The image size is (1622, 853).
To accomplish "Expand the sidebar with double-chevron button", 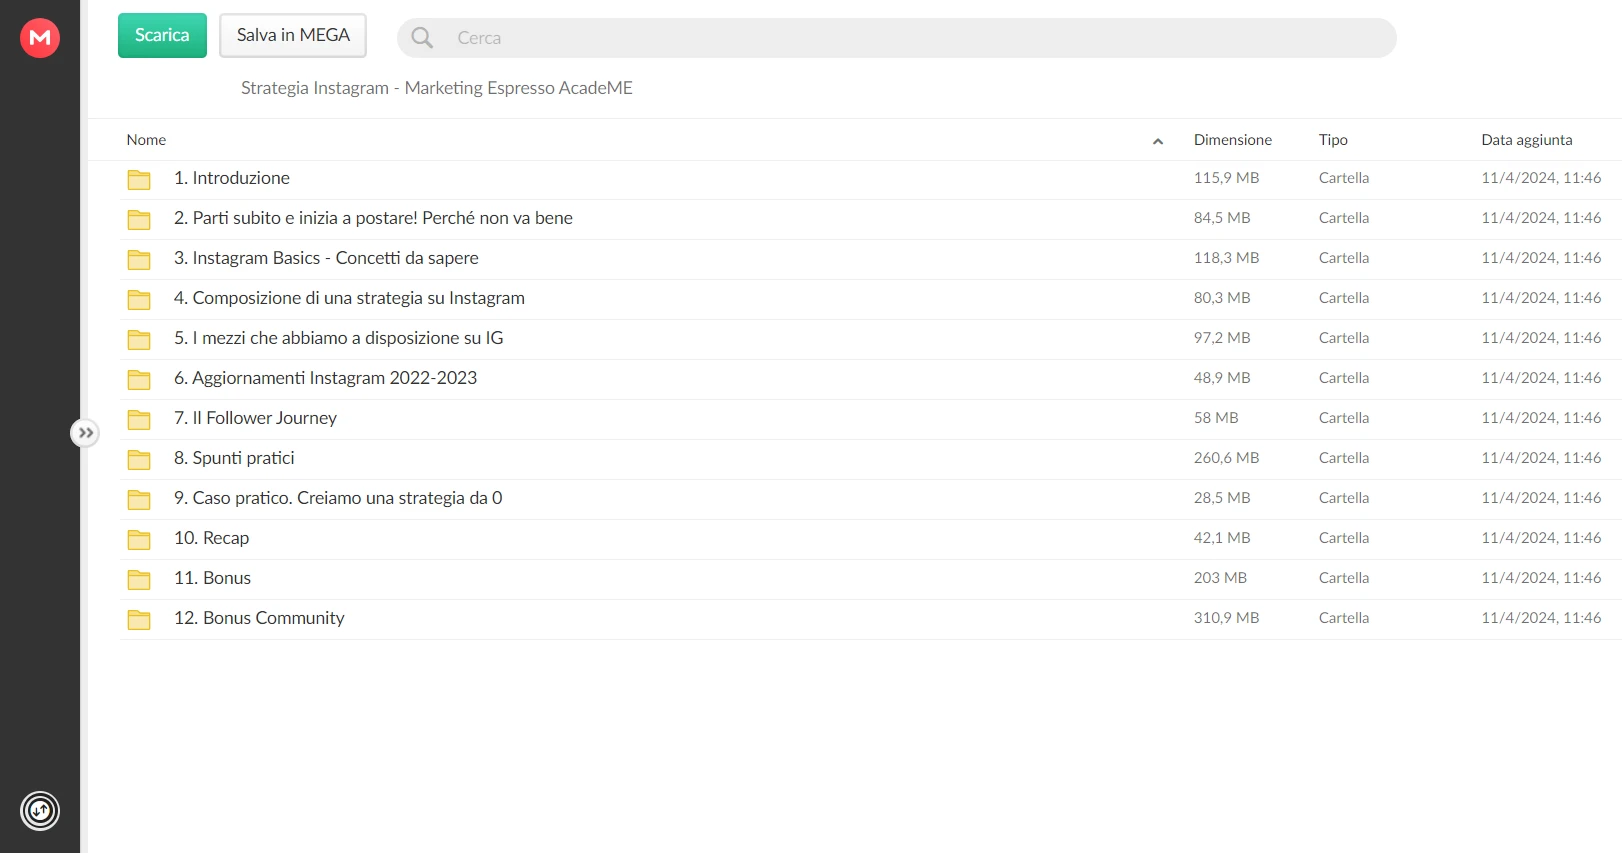I will point(85,433).
